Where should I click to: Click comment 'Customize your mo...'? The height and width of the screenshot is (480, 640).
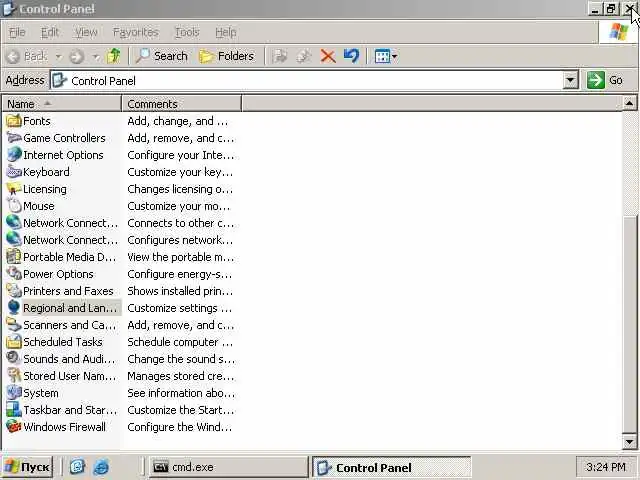179,206
